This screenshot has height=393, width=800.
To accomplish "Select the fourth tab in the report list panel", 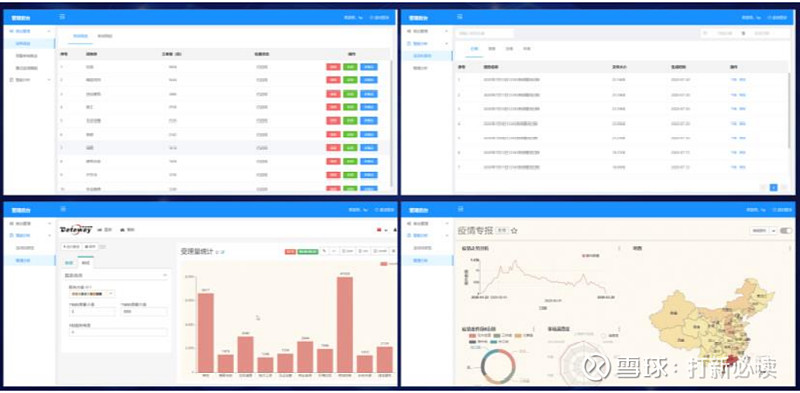I will (527, 49).
